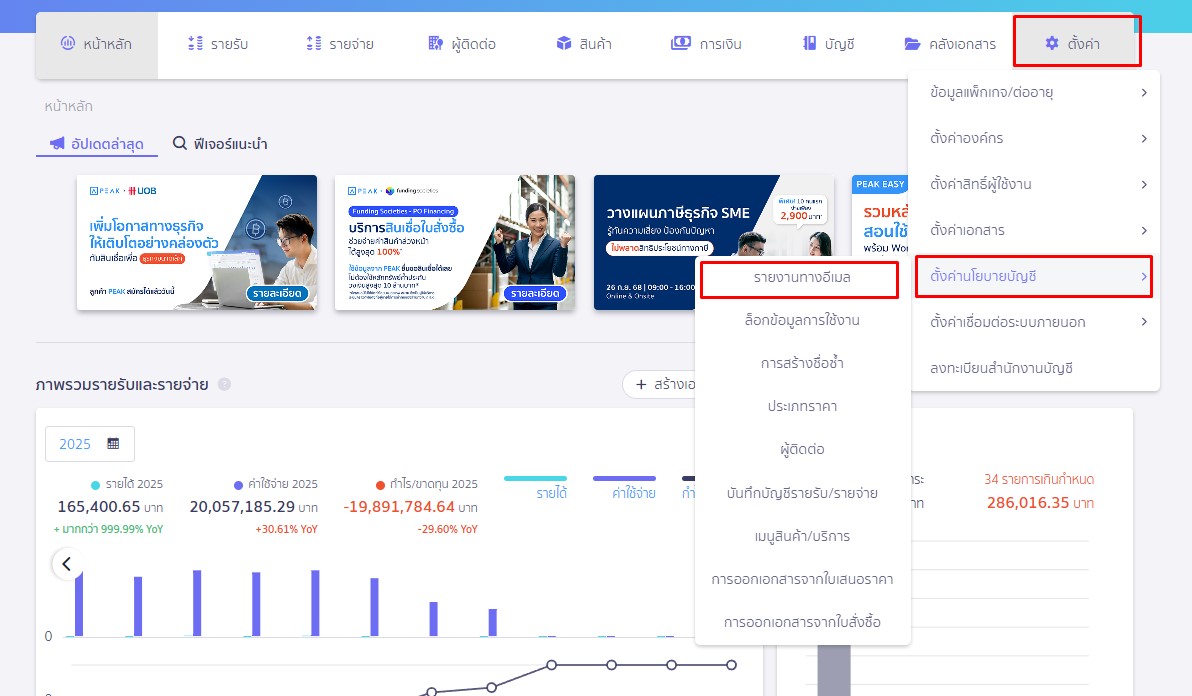Open ตั้งค่านโยบายบัญชี settings entry
Viewport: 1192px width, 696px height.
click(x=1034, y=277)
